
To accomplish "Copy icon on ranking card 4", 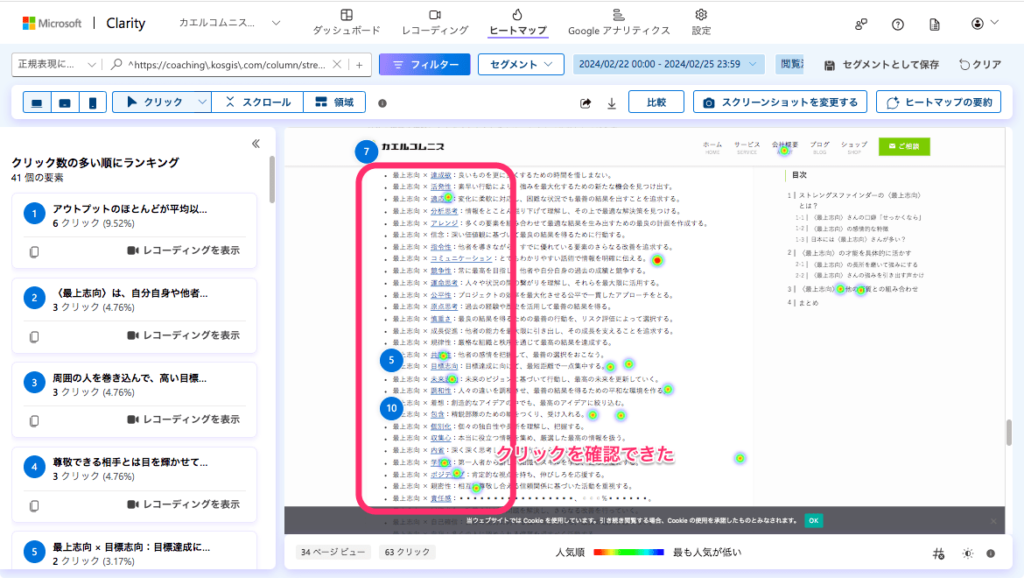I will 35,506.
